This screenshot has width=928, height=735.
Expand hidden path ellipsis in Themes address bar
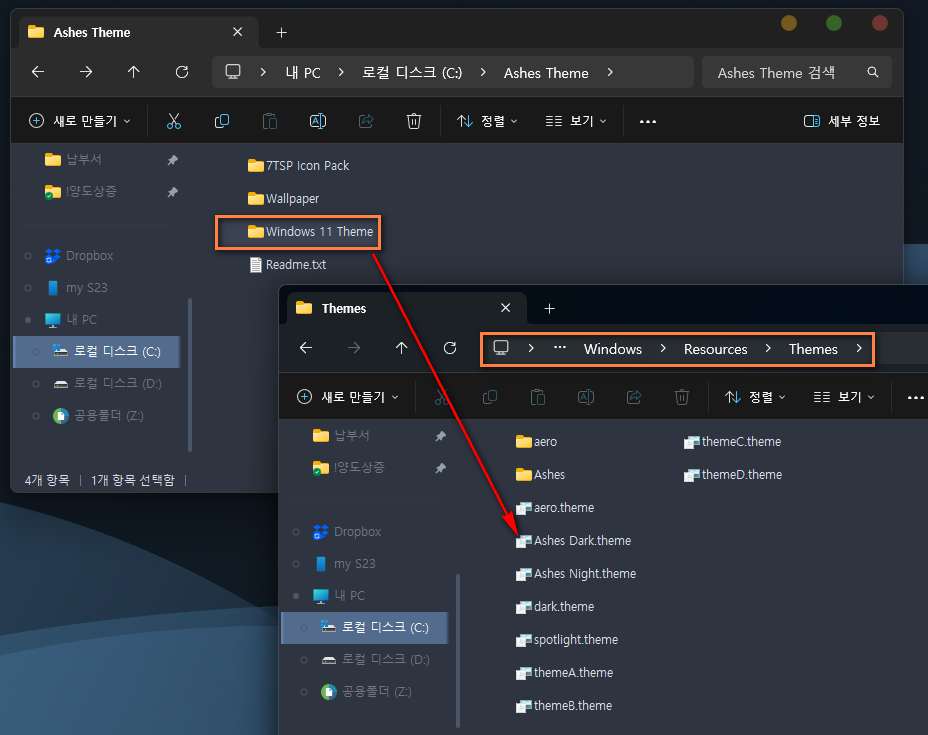[559, 348]
